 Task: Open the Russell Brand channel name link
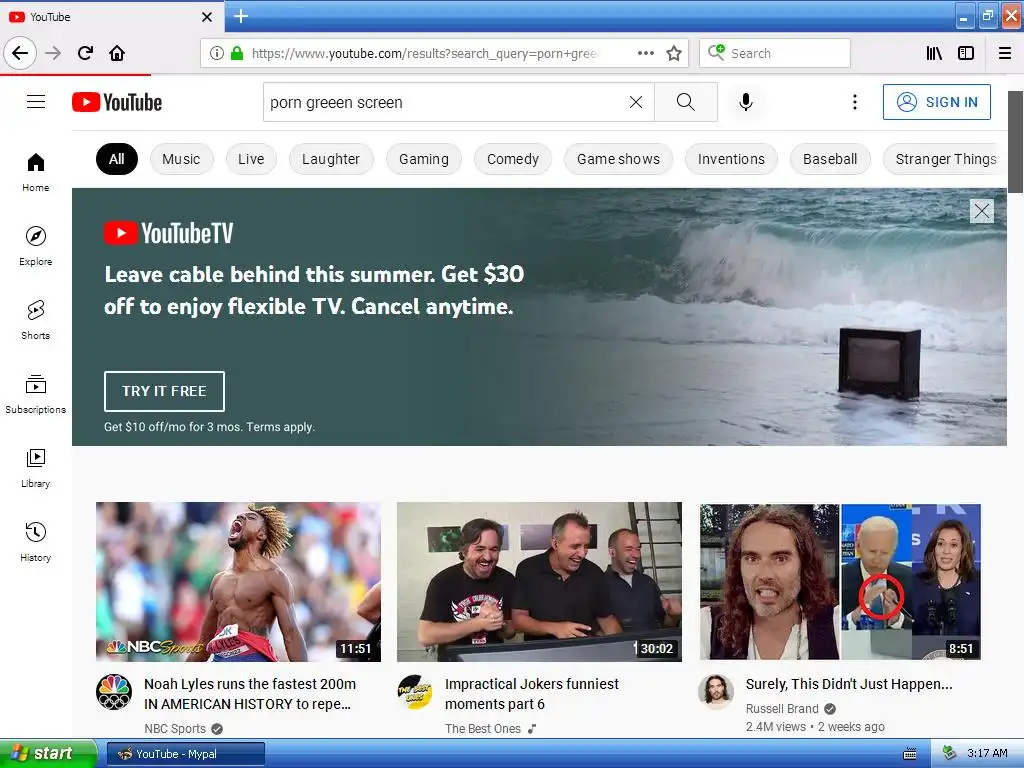pos(782,709)
